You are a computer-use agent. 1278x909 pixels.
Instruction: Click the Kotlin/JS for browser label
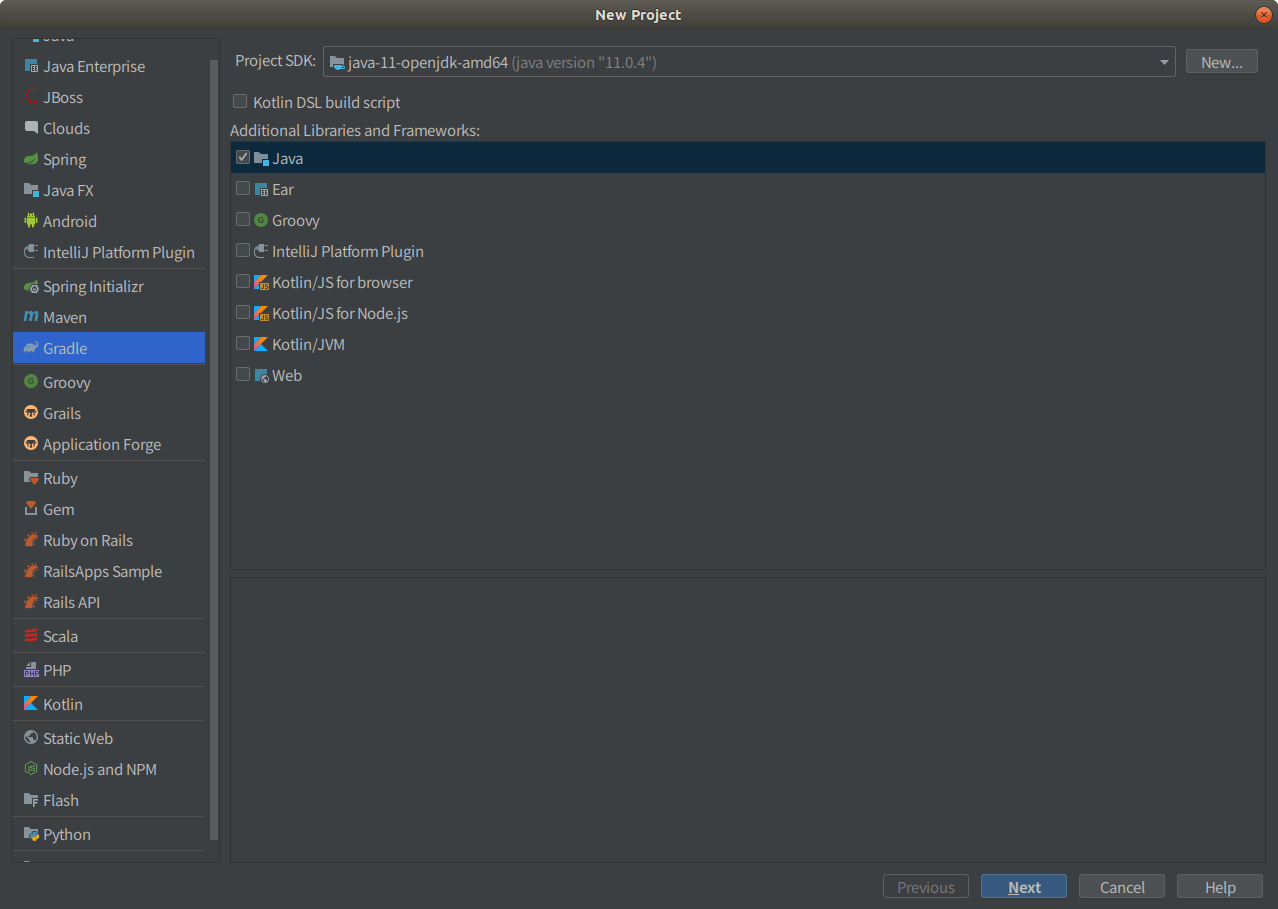pos(342,283)
